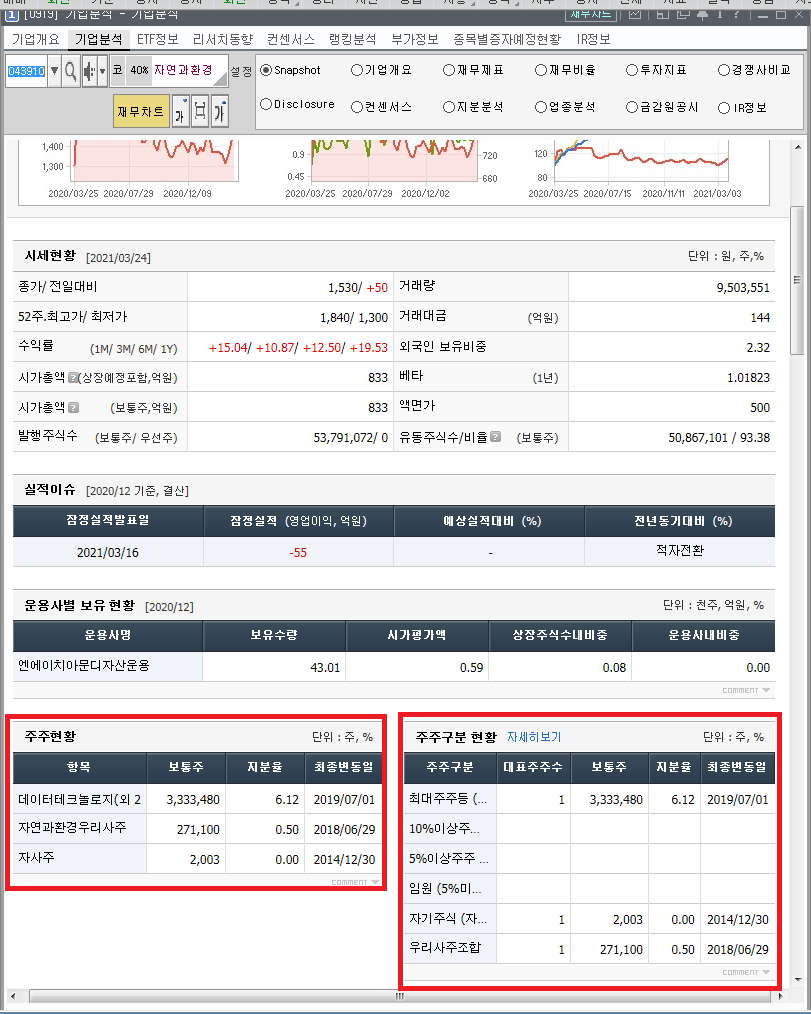Open the 컨센서스 top tab
This screenshot has width=811, height=1014.
(x=290, y=39)
